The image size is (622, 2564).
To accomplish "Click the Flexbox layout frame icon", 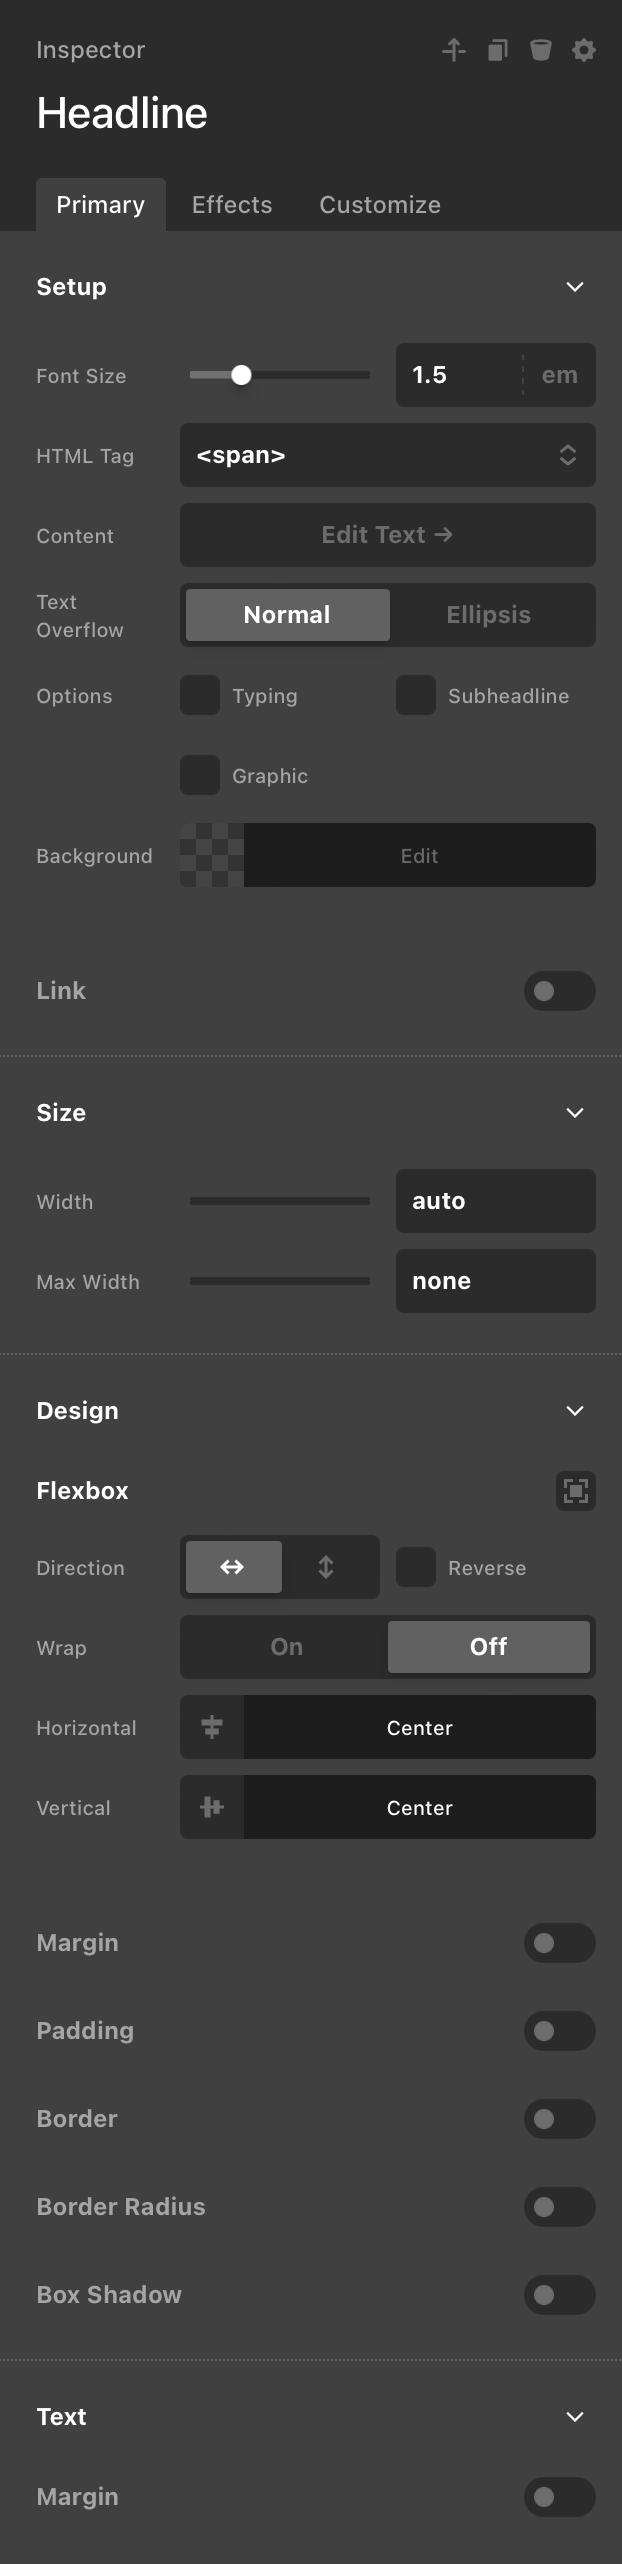I will (575, 1491).
